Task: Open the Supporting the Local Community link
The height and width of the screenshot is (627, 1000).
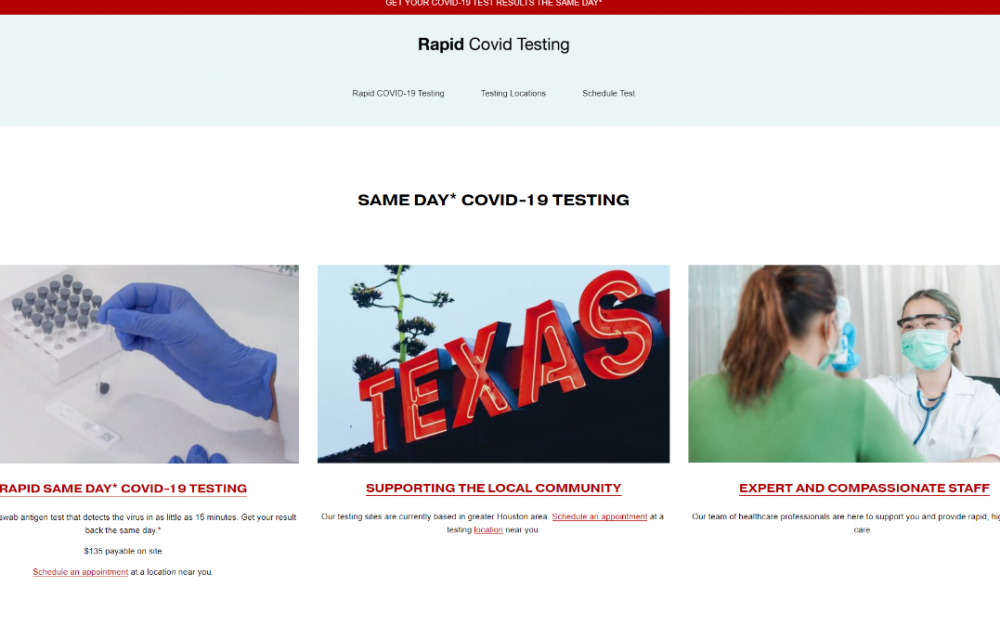Action: [x=494, y=488]
